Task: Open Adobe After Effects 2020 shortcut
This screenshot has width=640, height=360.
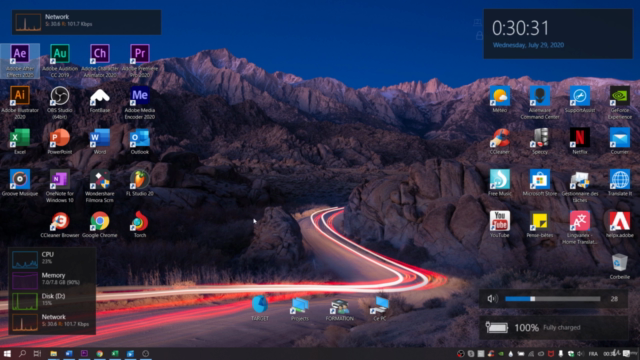Action: [x=20, y=61]
